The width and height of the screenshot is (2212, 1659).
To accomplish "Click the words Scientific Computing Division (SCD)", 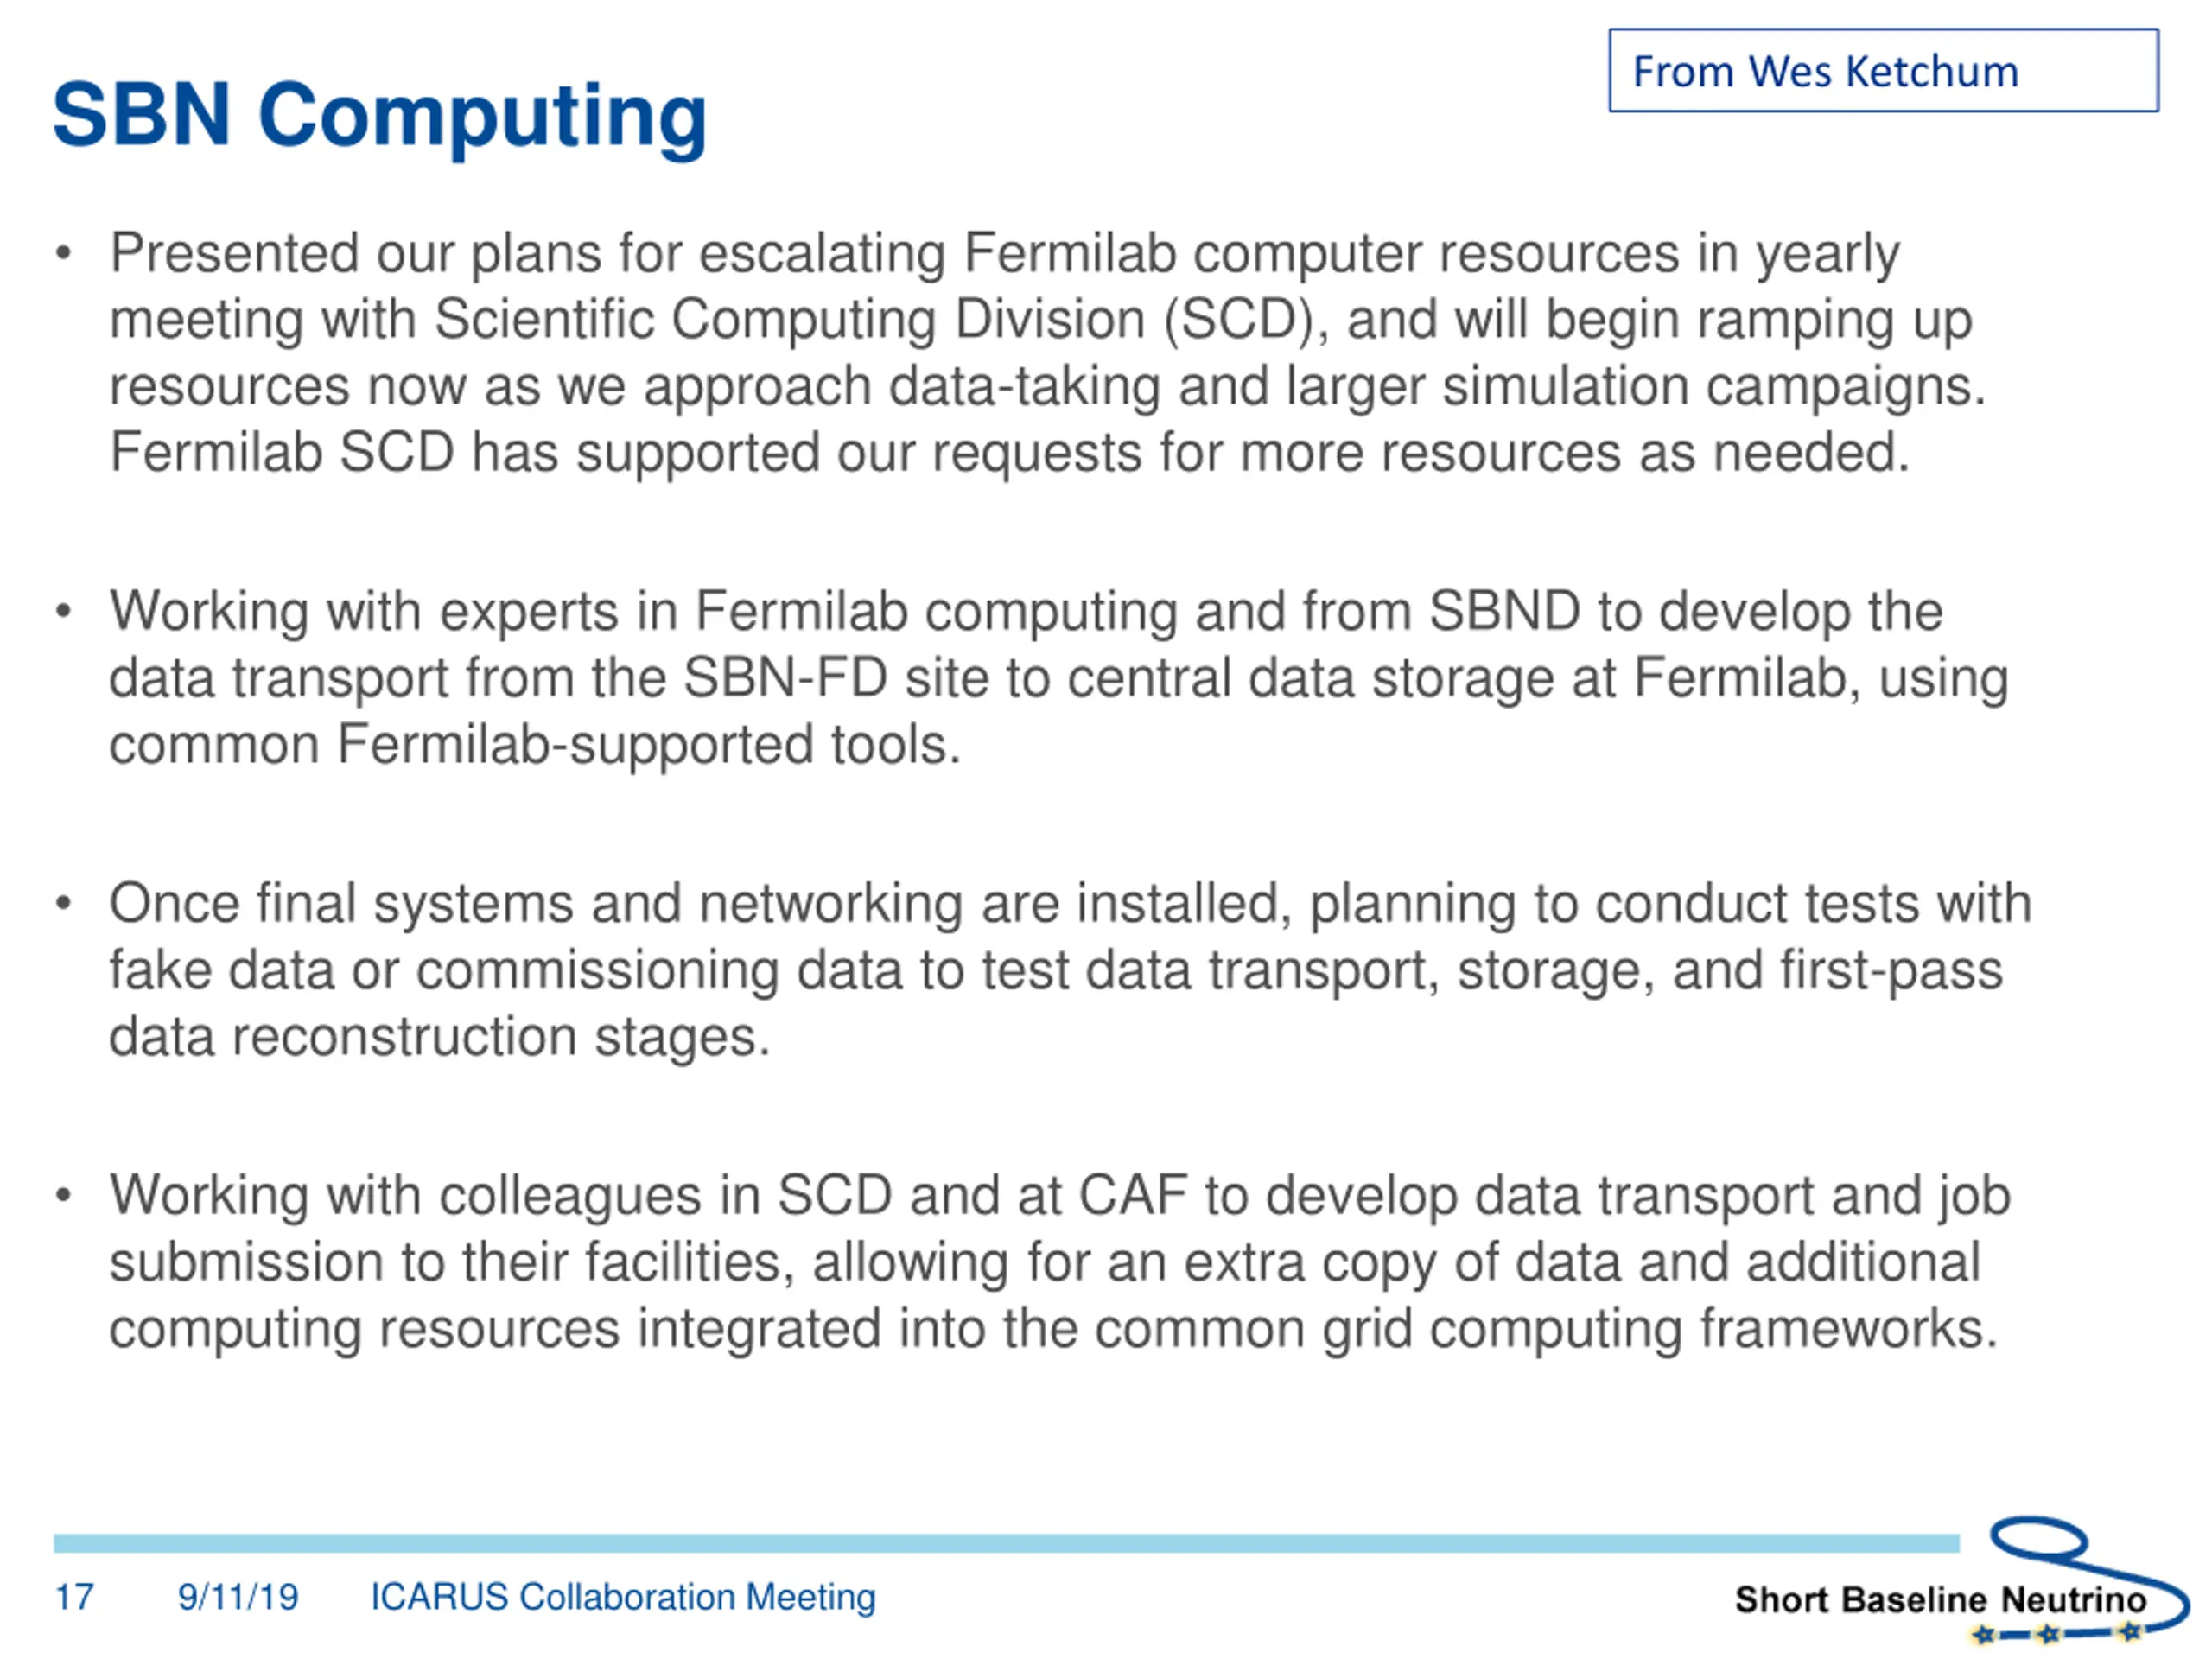I will [x=873, y=320].
